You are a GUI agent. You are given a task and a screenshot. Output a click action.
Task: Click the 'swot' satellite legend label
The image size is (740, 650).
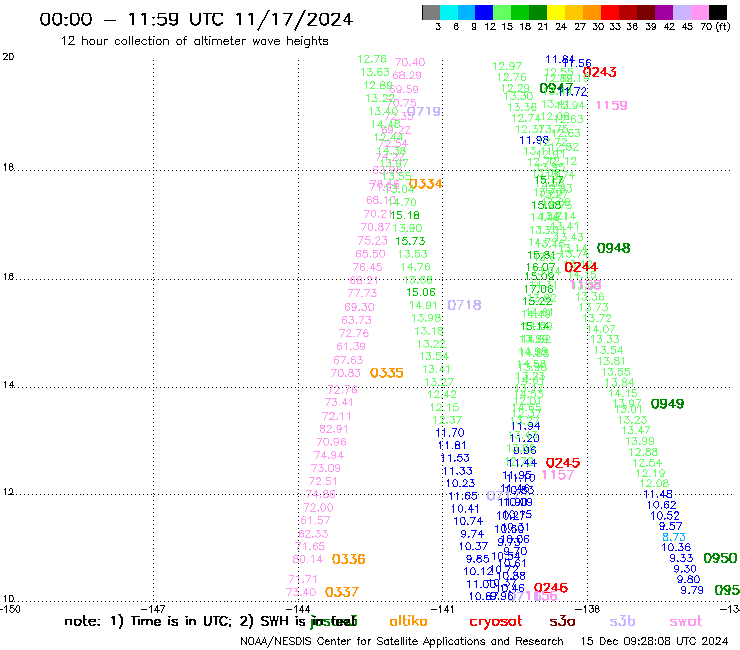click(x=686, y=621)
